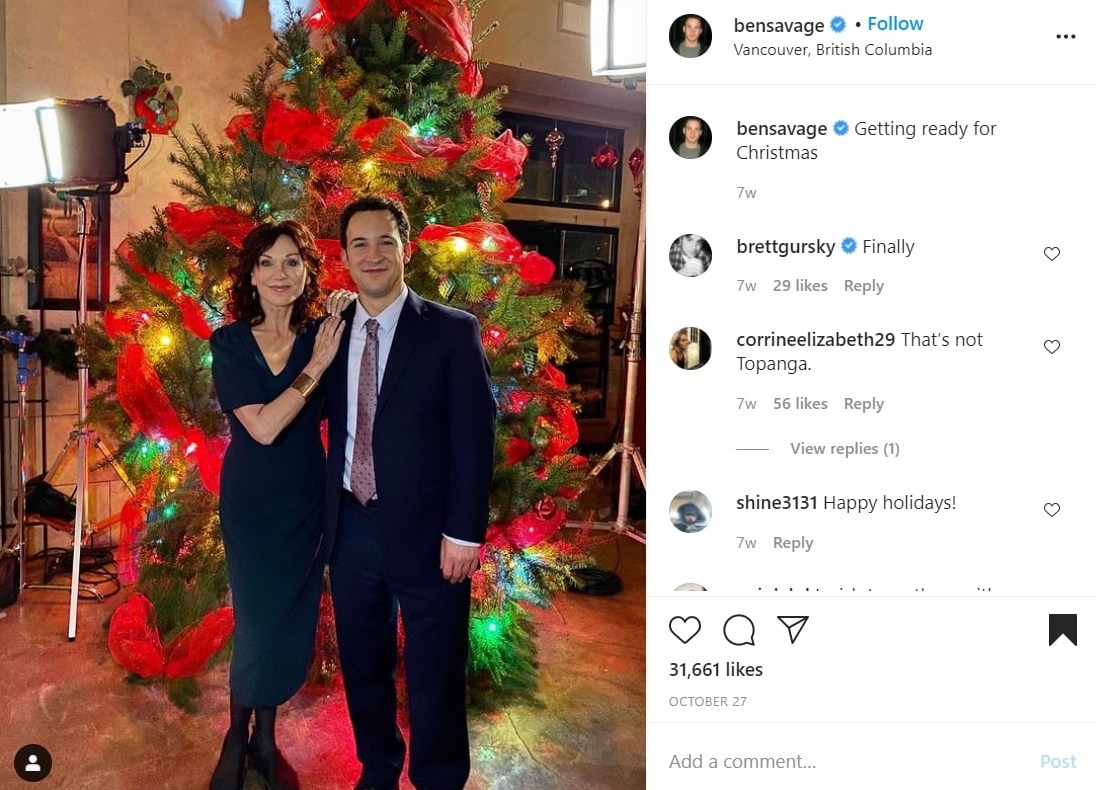The image size is (1096, 790).
Task: Click tagged people icon on photo
Action: [33, 763]
